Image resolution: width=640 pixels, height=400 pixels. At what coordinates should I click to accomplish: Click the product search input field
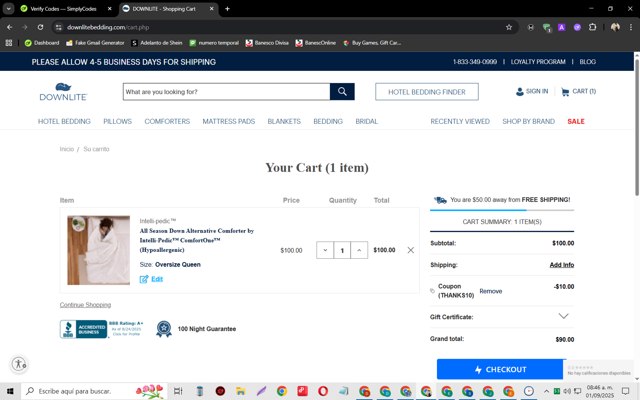point(227,92)
